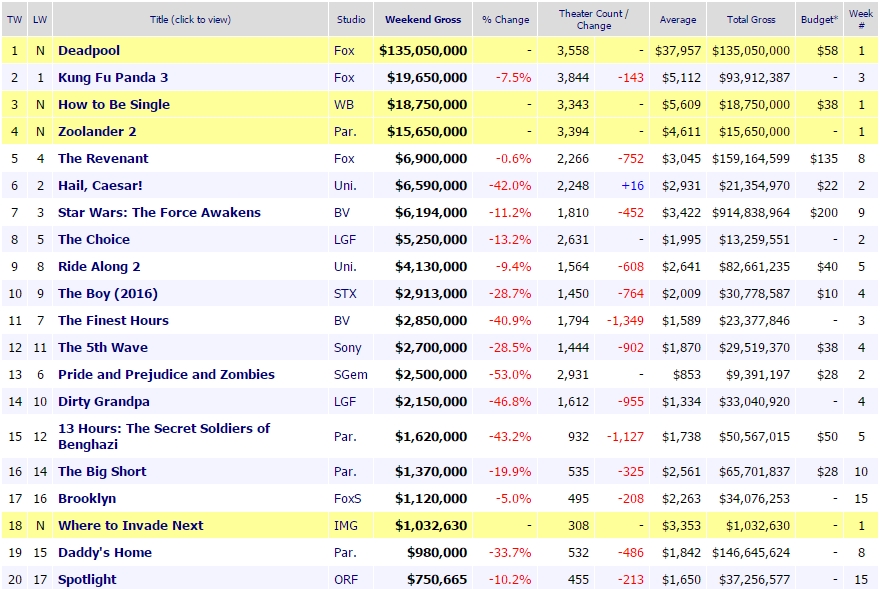The width and height of the screenshot is (880, 589).
Task: View The Revenant page
Action: [x=103, y=158]
